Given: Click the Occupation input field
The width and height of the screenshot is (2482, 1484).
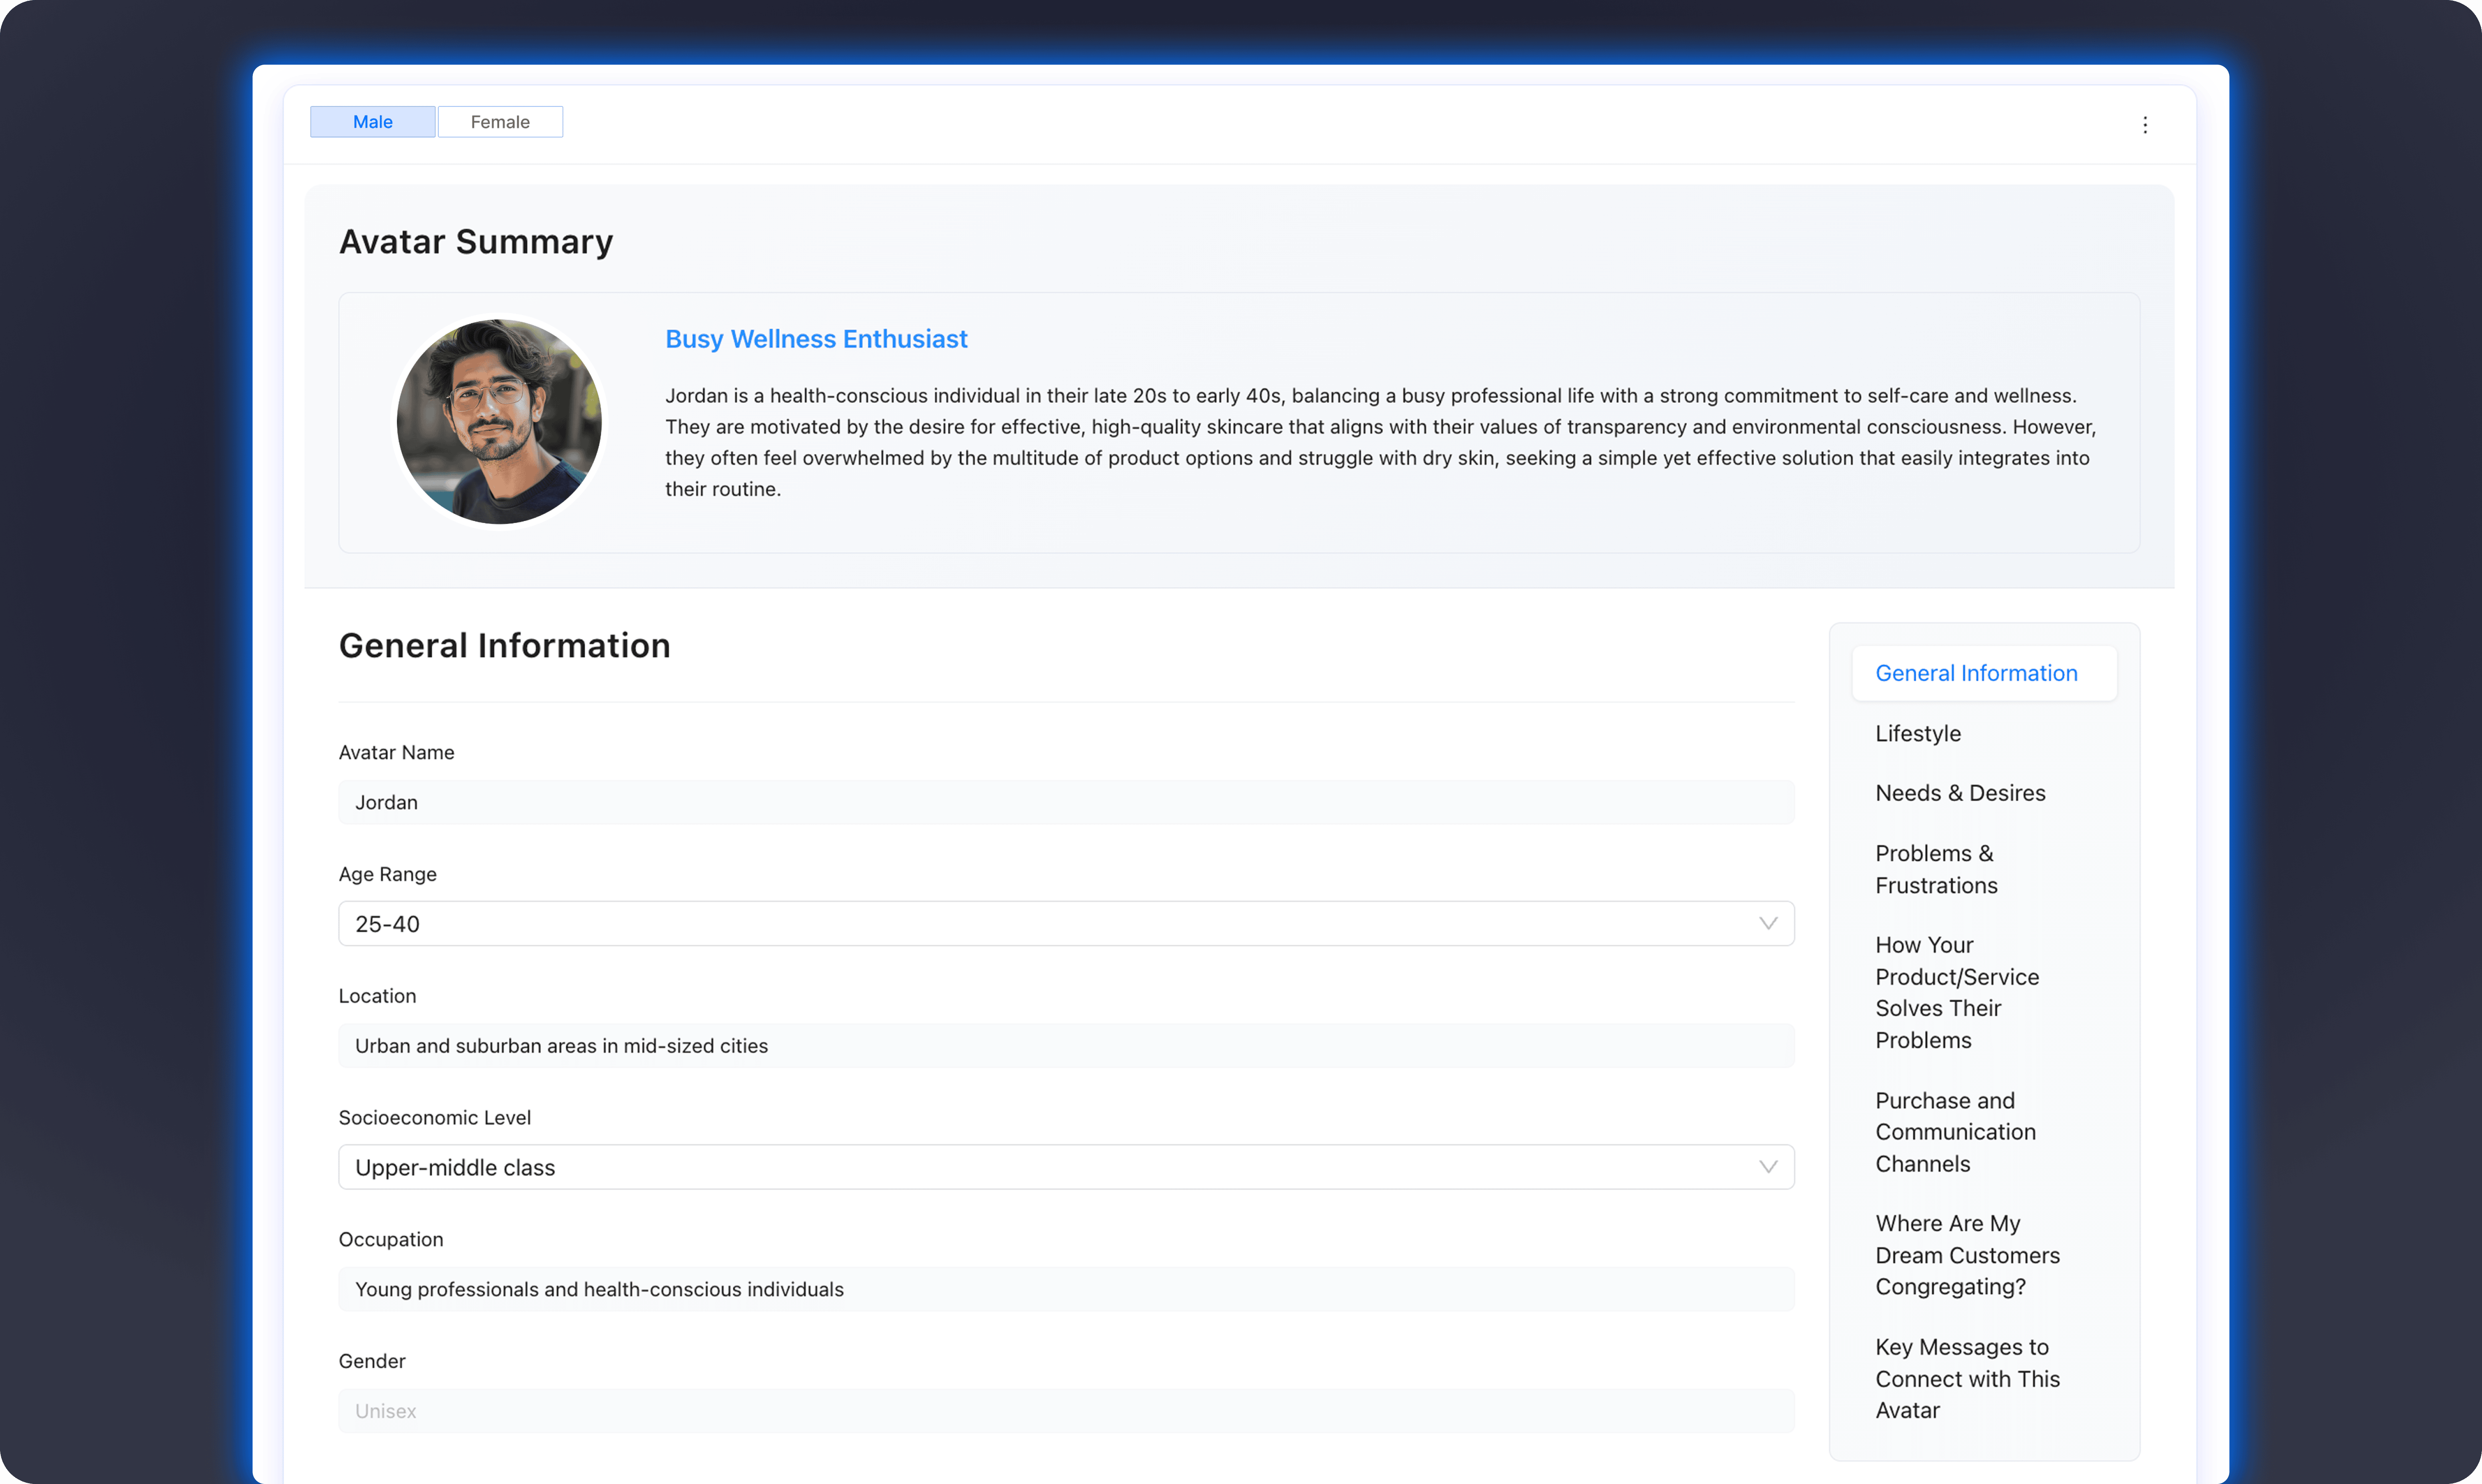Looking at the screenshot, I should (x=1065, y=1289).
